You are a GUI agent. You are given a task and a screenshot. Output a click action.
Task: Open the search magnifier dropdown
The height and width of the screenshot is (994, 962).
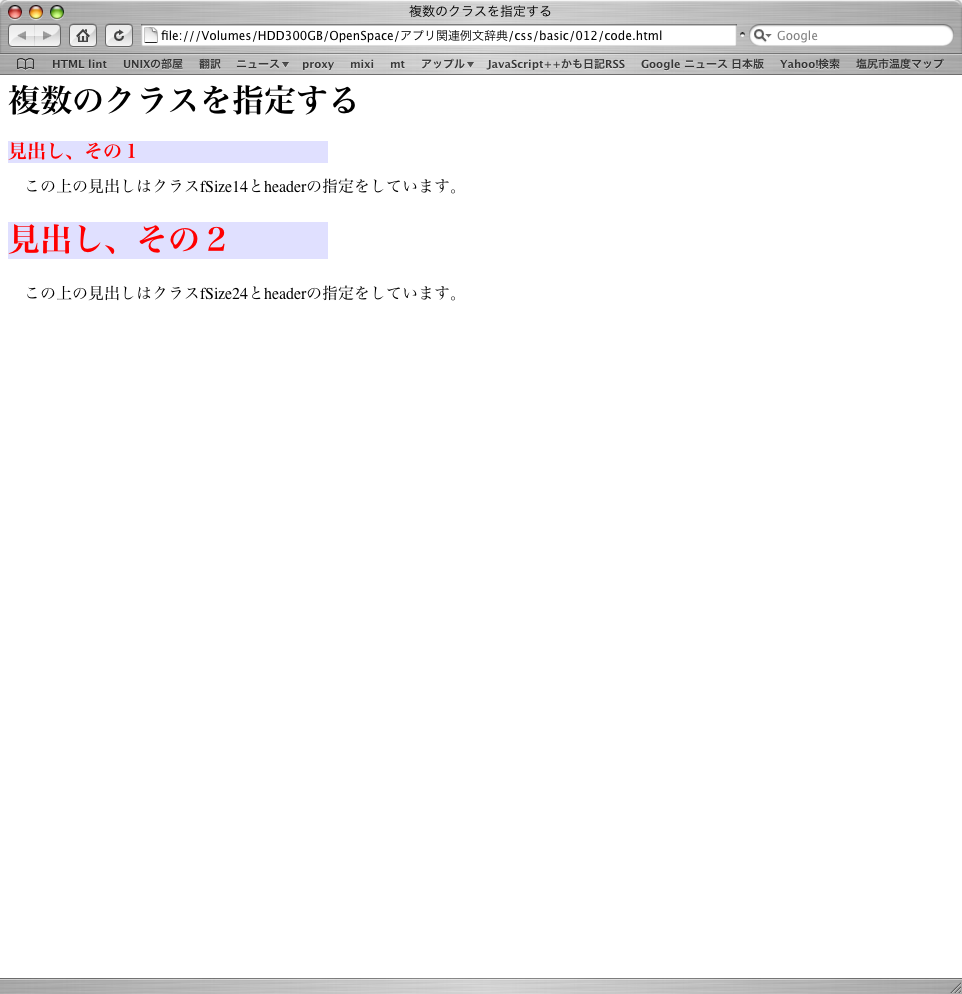click(x=762, y=36)
